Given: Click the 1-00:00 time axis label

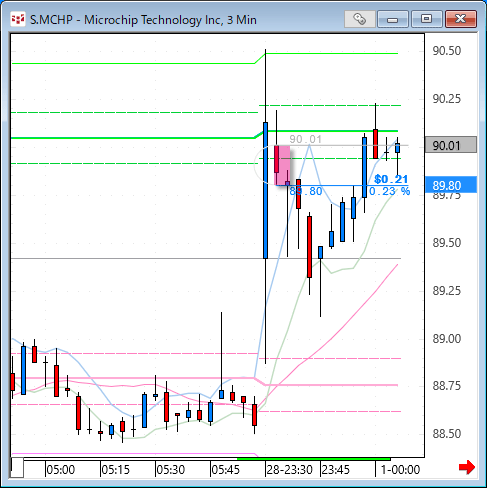Looking at the screenshot, I should (x=400, y=470).
